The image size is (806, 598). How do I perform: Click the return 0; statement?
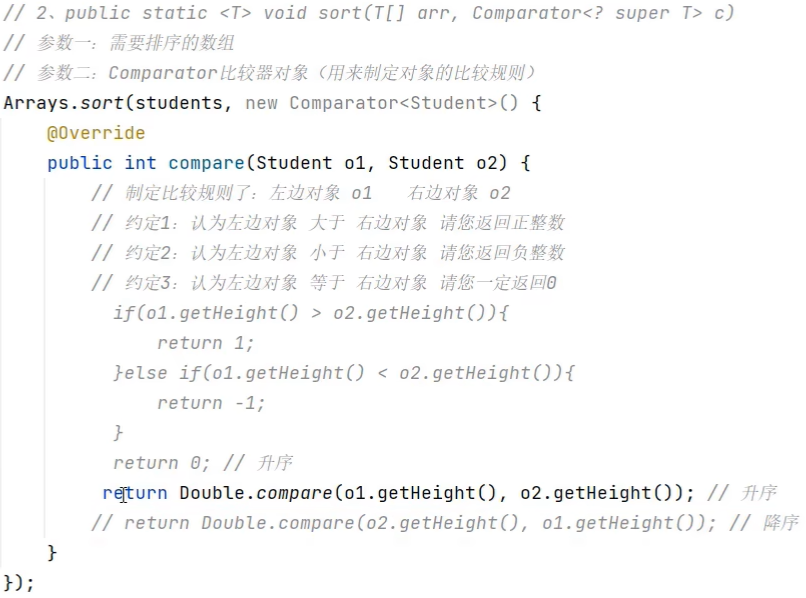(161, 463)
